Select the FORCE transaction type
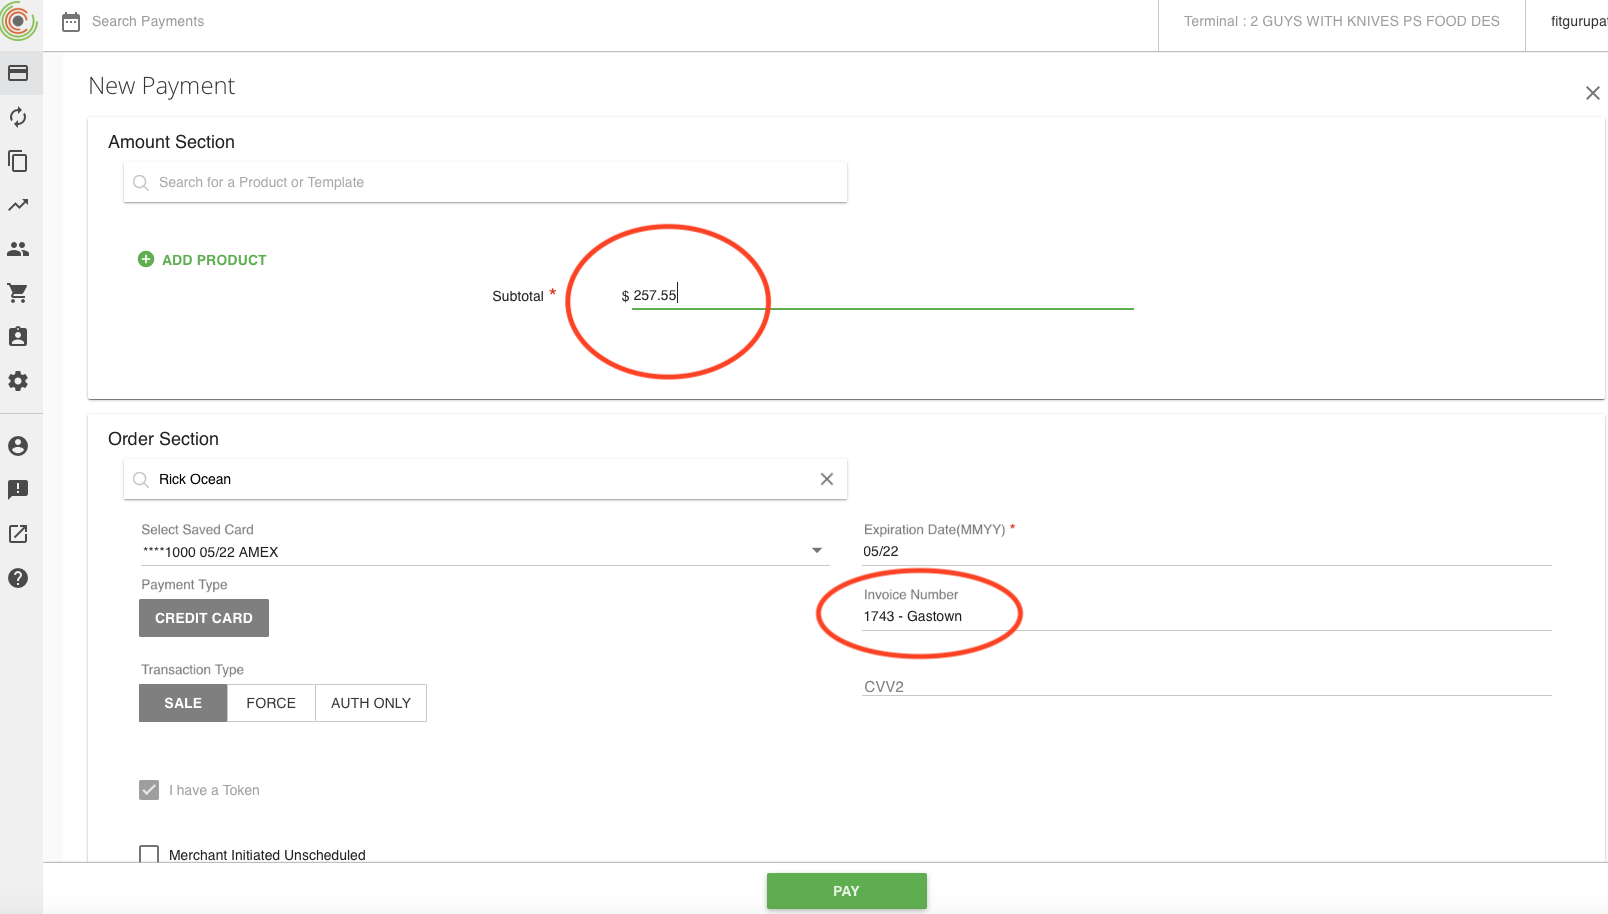 271,703
